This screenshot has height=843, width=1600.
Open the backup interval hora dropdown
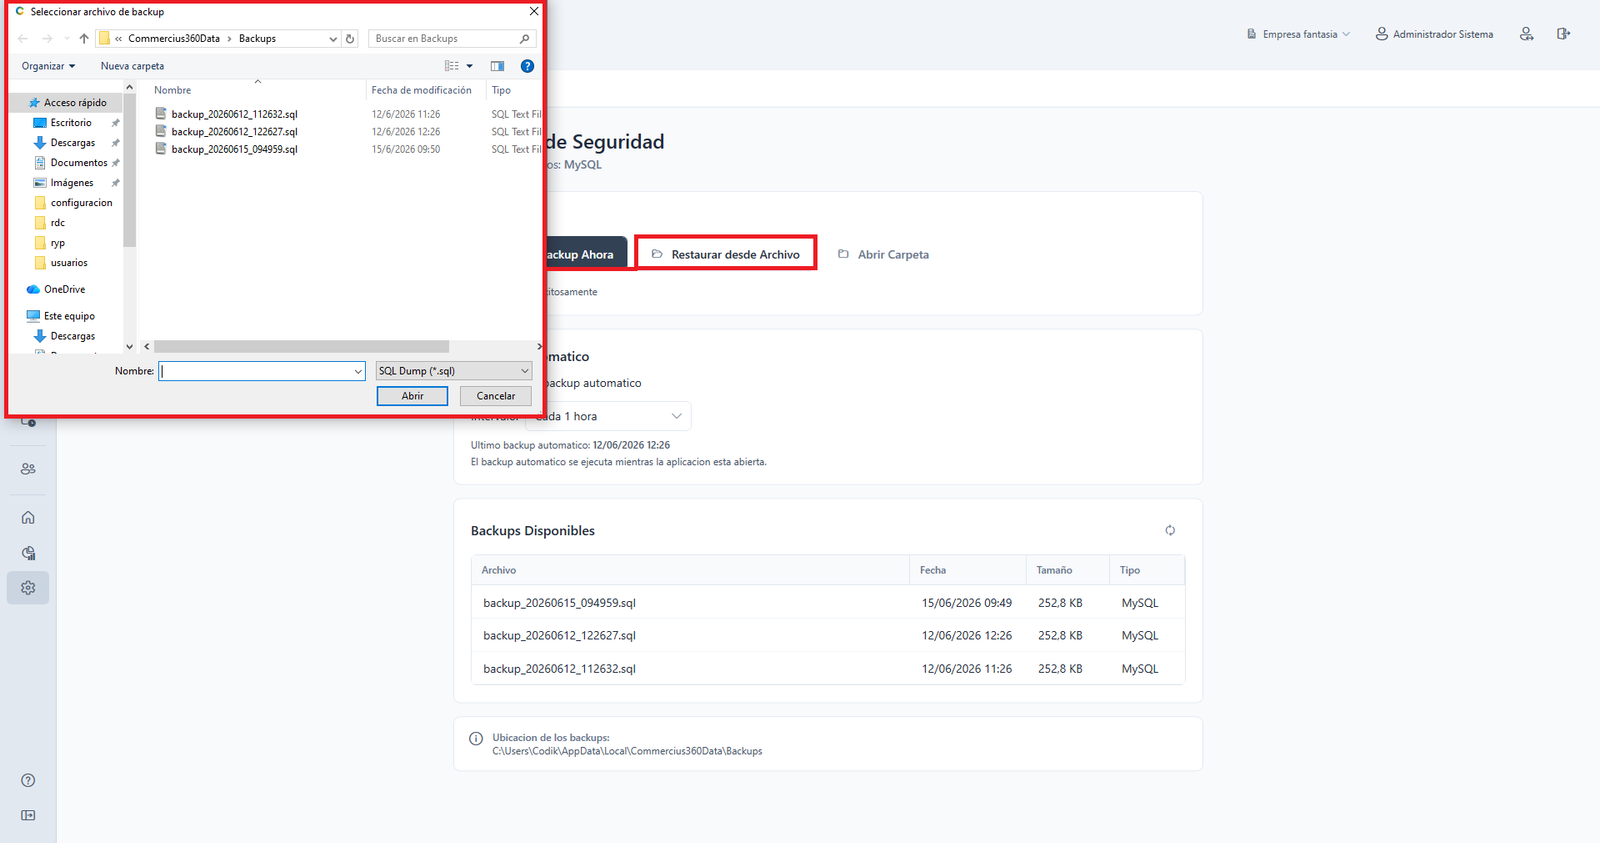pyautogui.click(x=608, y=416)
